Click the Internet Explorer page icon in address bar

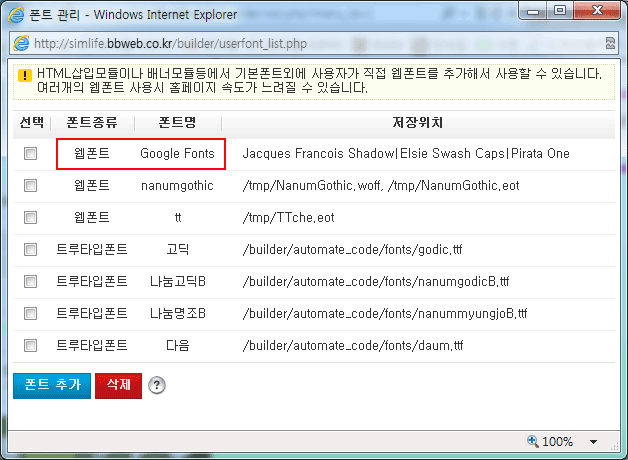coord(20,44)
